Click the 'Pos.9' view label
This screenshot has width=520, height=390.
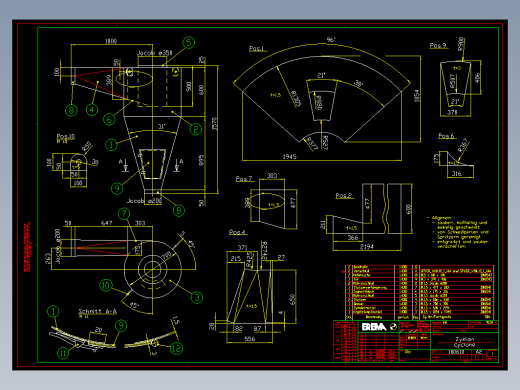point(438,45)
